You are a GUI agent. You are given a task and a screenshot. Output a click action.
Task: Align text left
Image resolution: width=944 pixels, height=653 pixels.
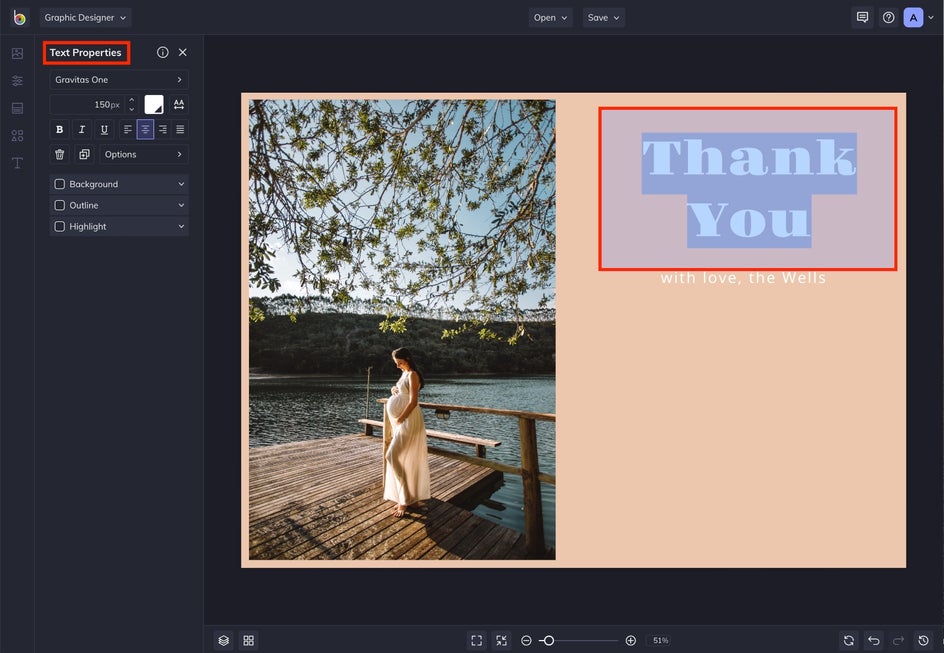pos(128,129)
